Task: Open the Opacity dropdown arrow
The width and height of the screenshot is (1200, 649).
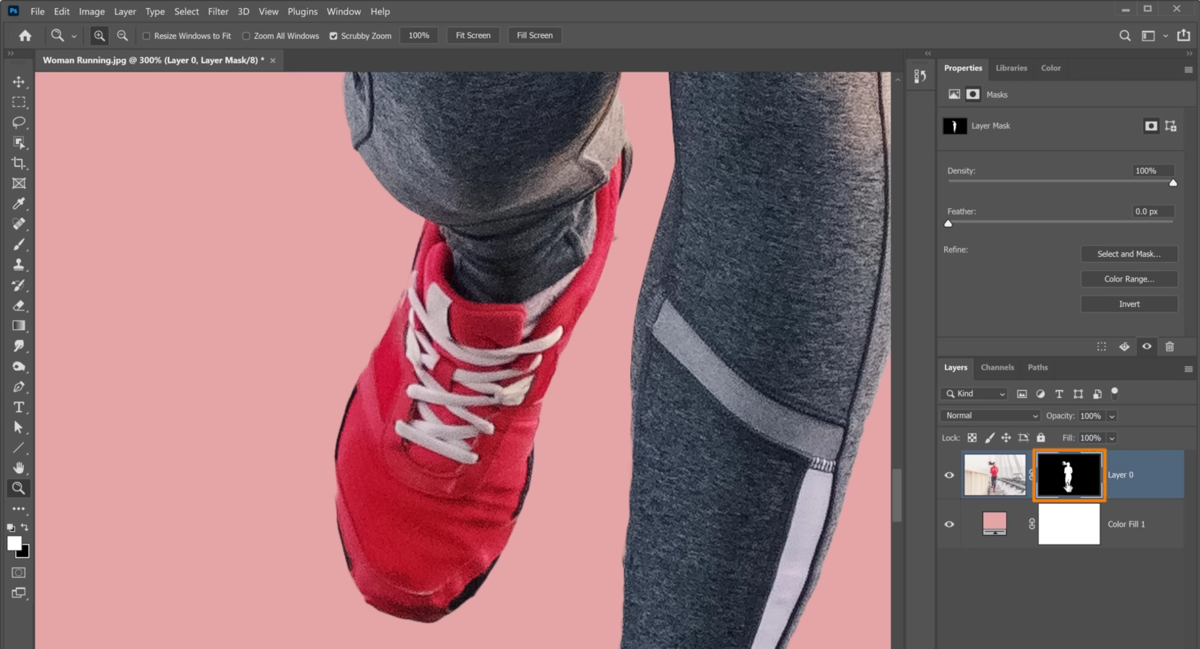Action: point(1113,415)
